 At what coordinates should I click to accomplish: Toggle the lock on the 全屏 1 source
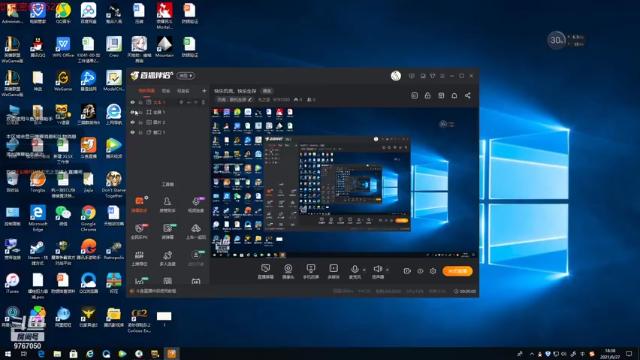[x=140, y=112]
